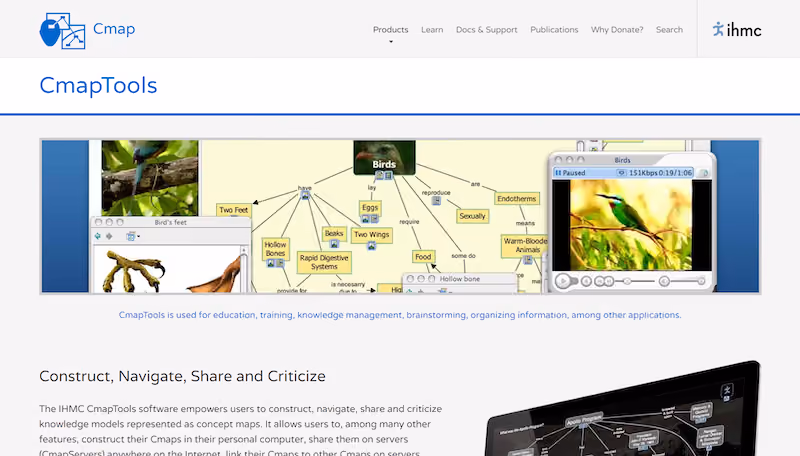Screen dimensions: 800x456
Task: Open Docs & Support menu
Action: pos(487,30)
